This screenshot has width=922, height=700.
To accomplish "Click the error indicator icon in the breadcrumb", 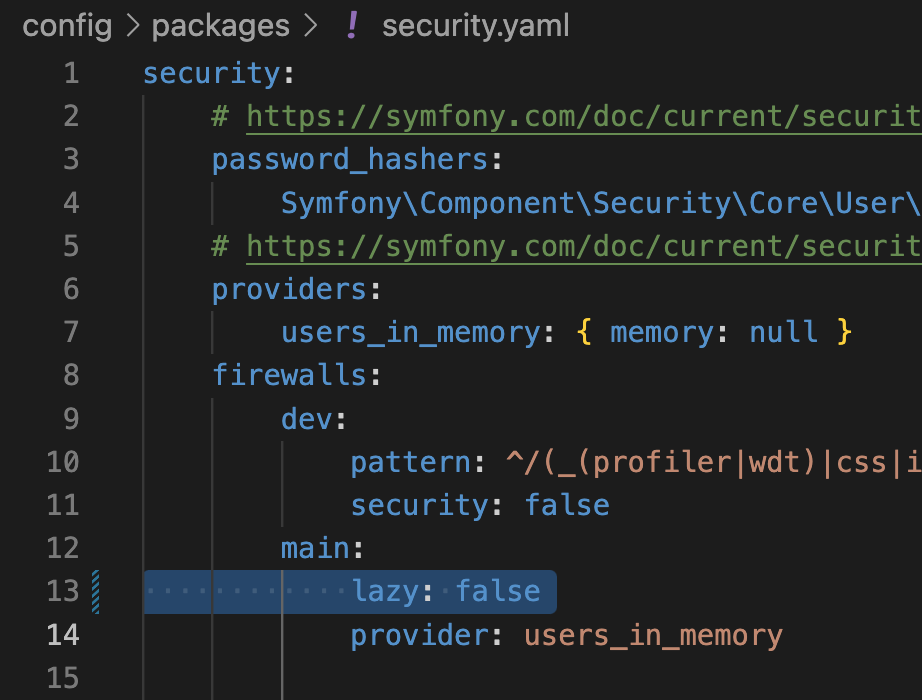I will click(352, 25).
